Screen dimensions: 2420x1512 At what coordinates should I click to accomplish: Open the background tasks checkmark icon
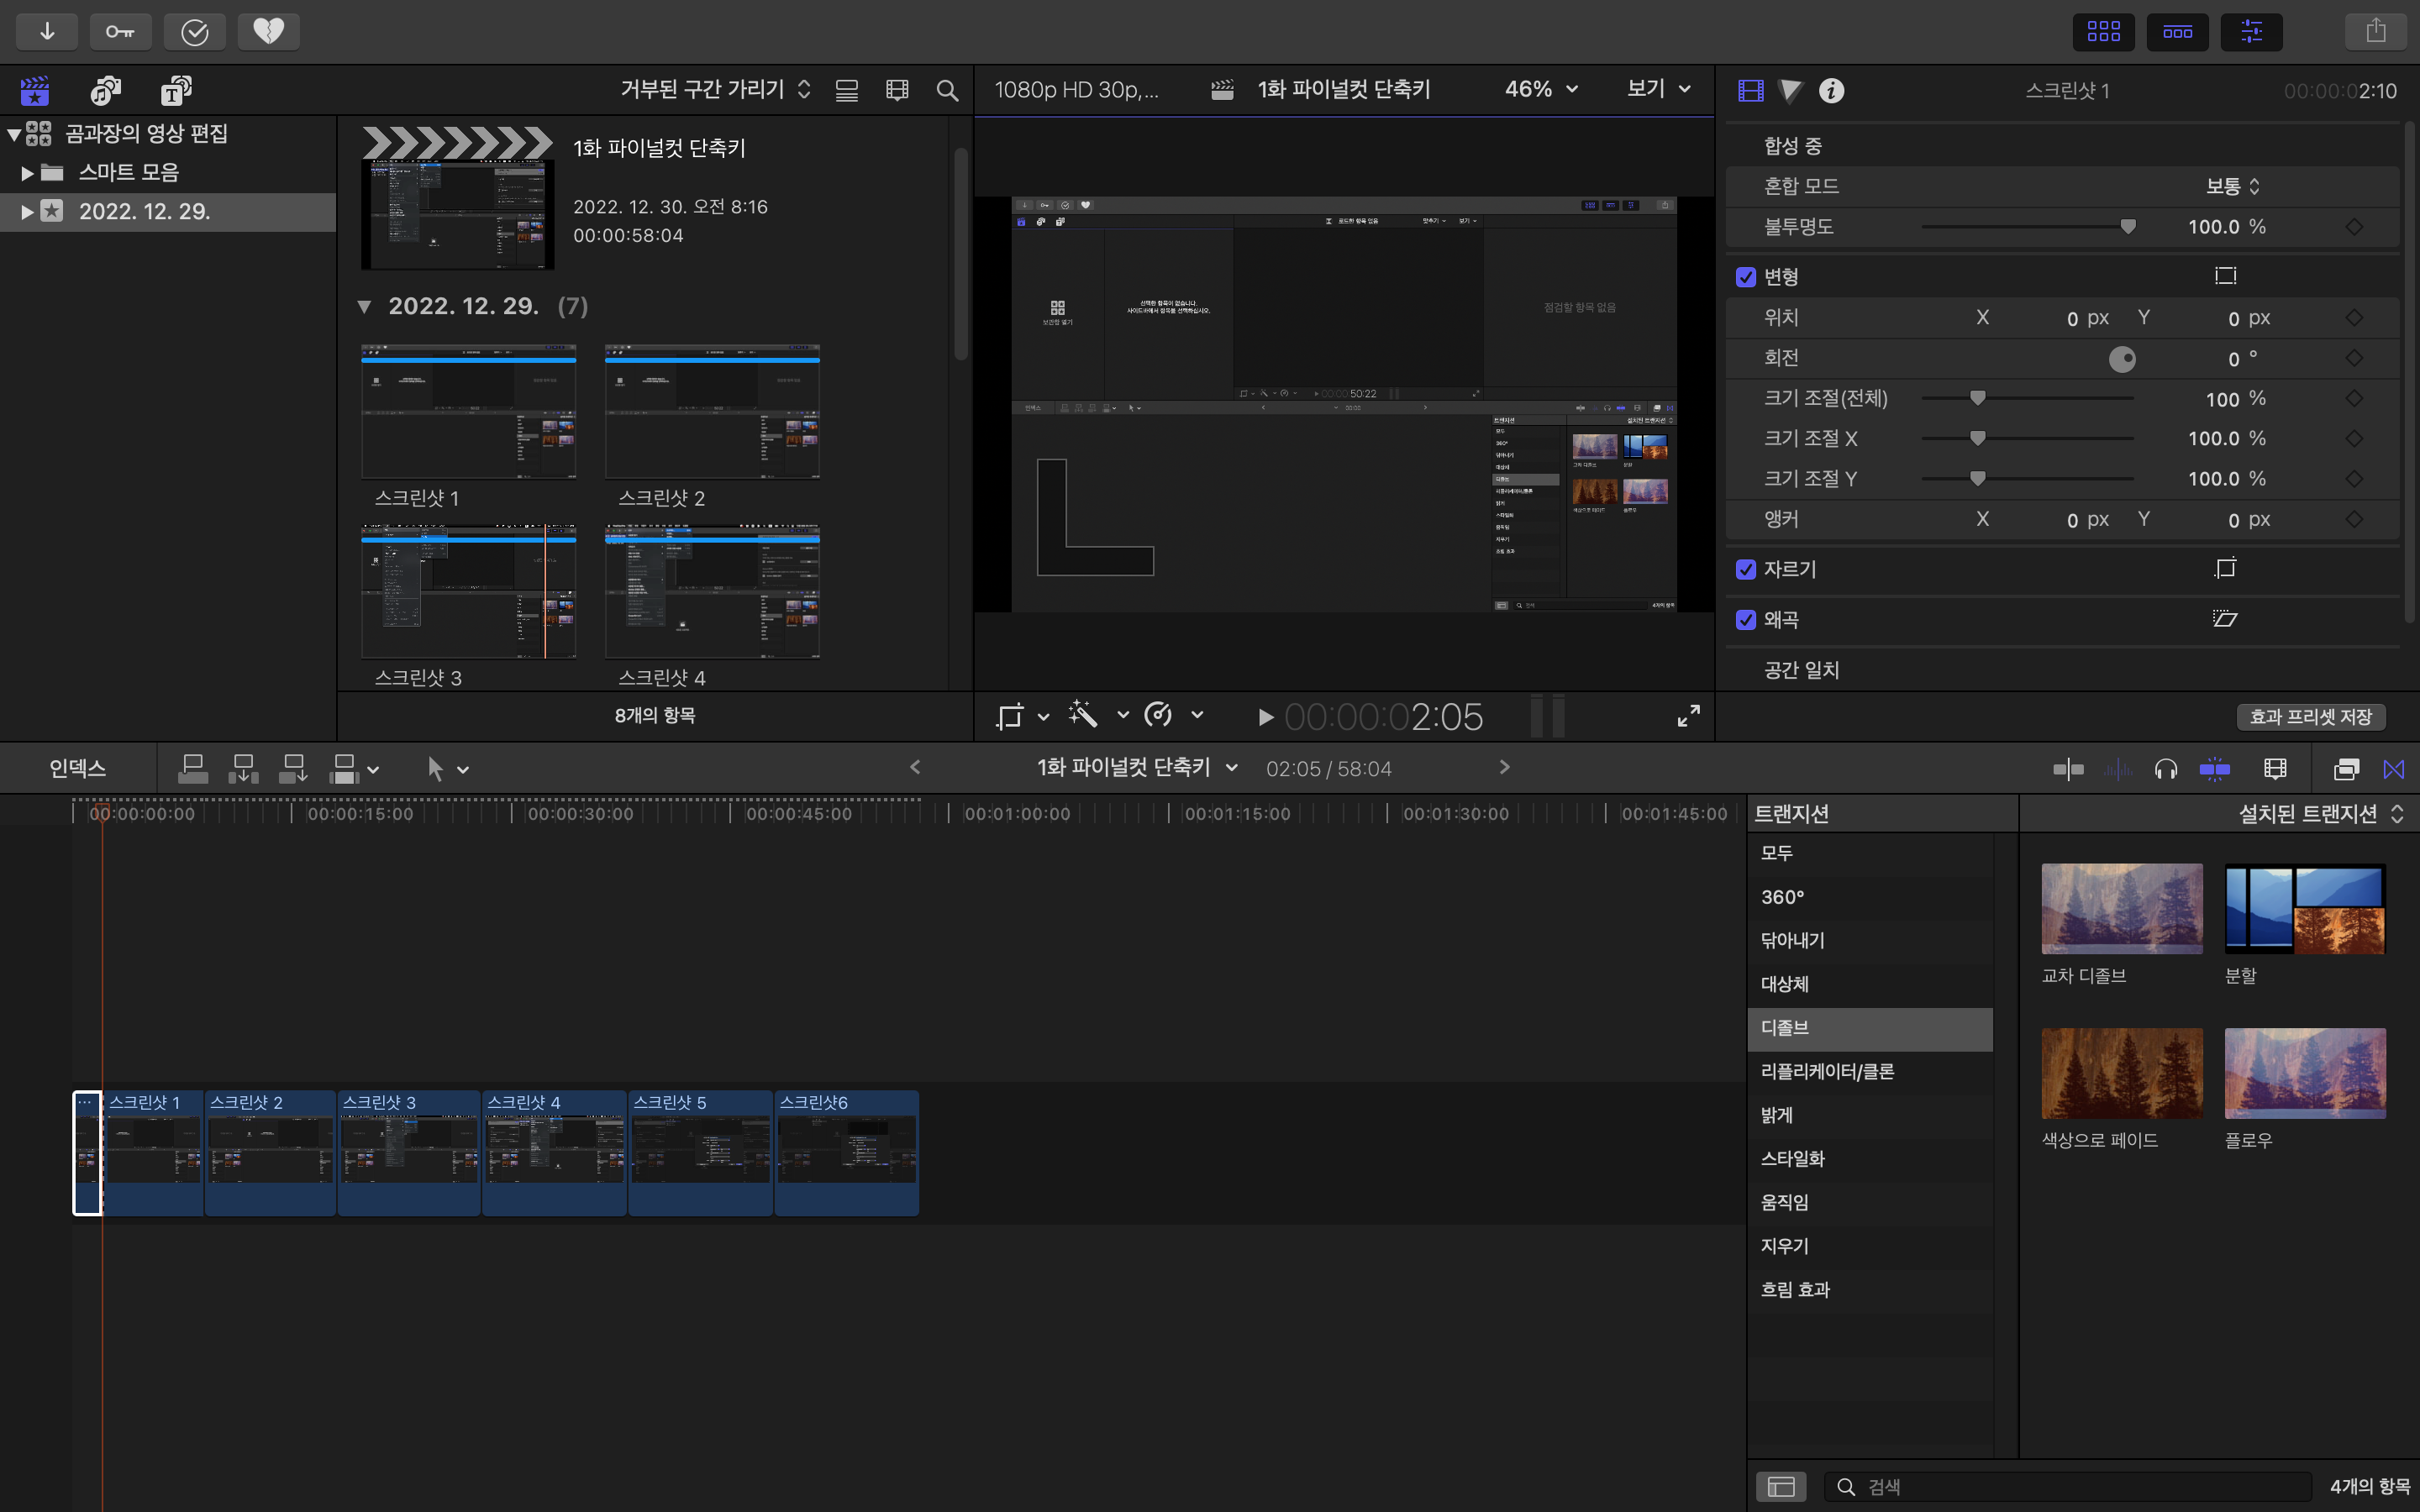pos(195,31)
